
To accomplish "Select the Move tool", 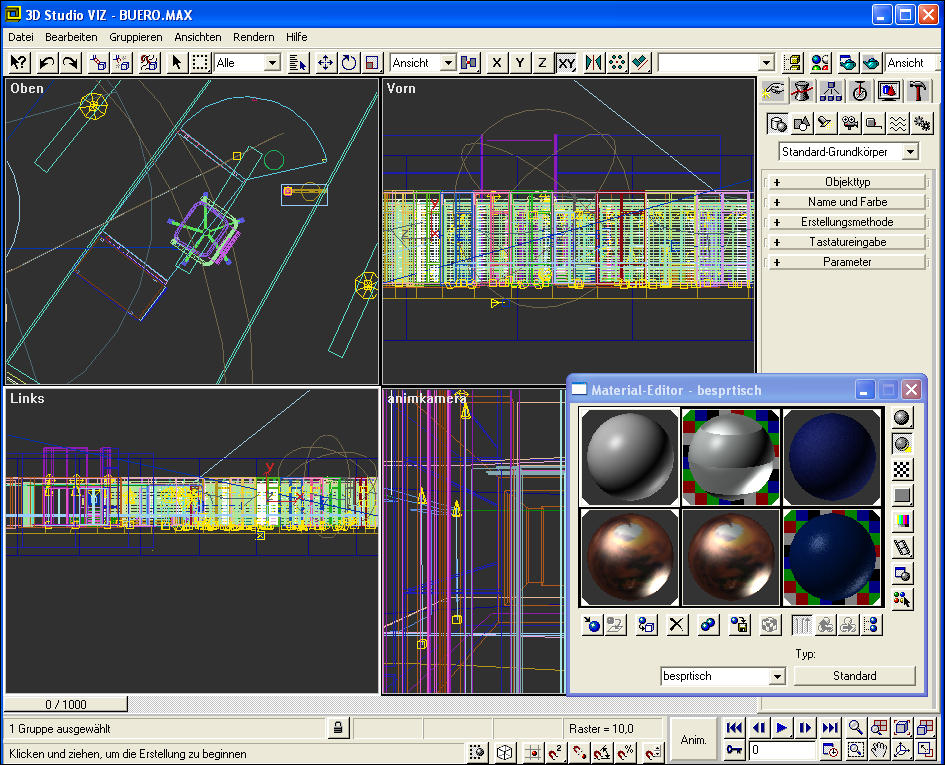I will (325, 63).
